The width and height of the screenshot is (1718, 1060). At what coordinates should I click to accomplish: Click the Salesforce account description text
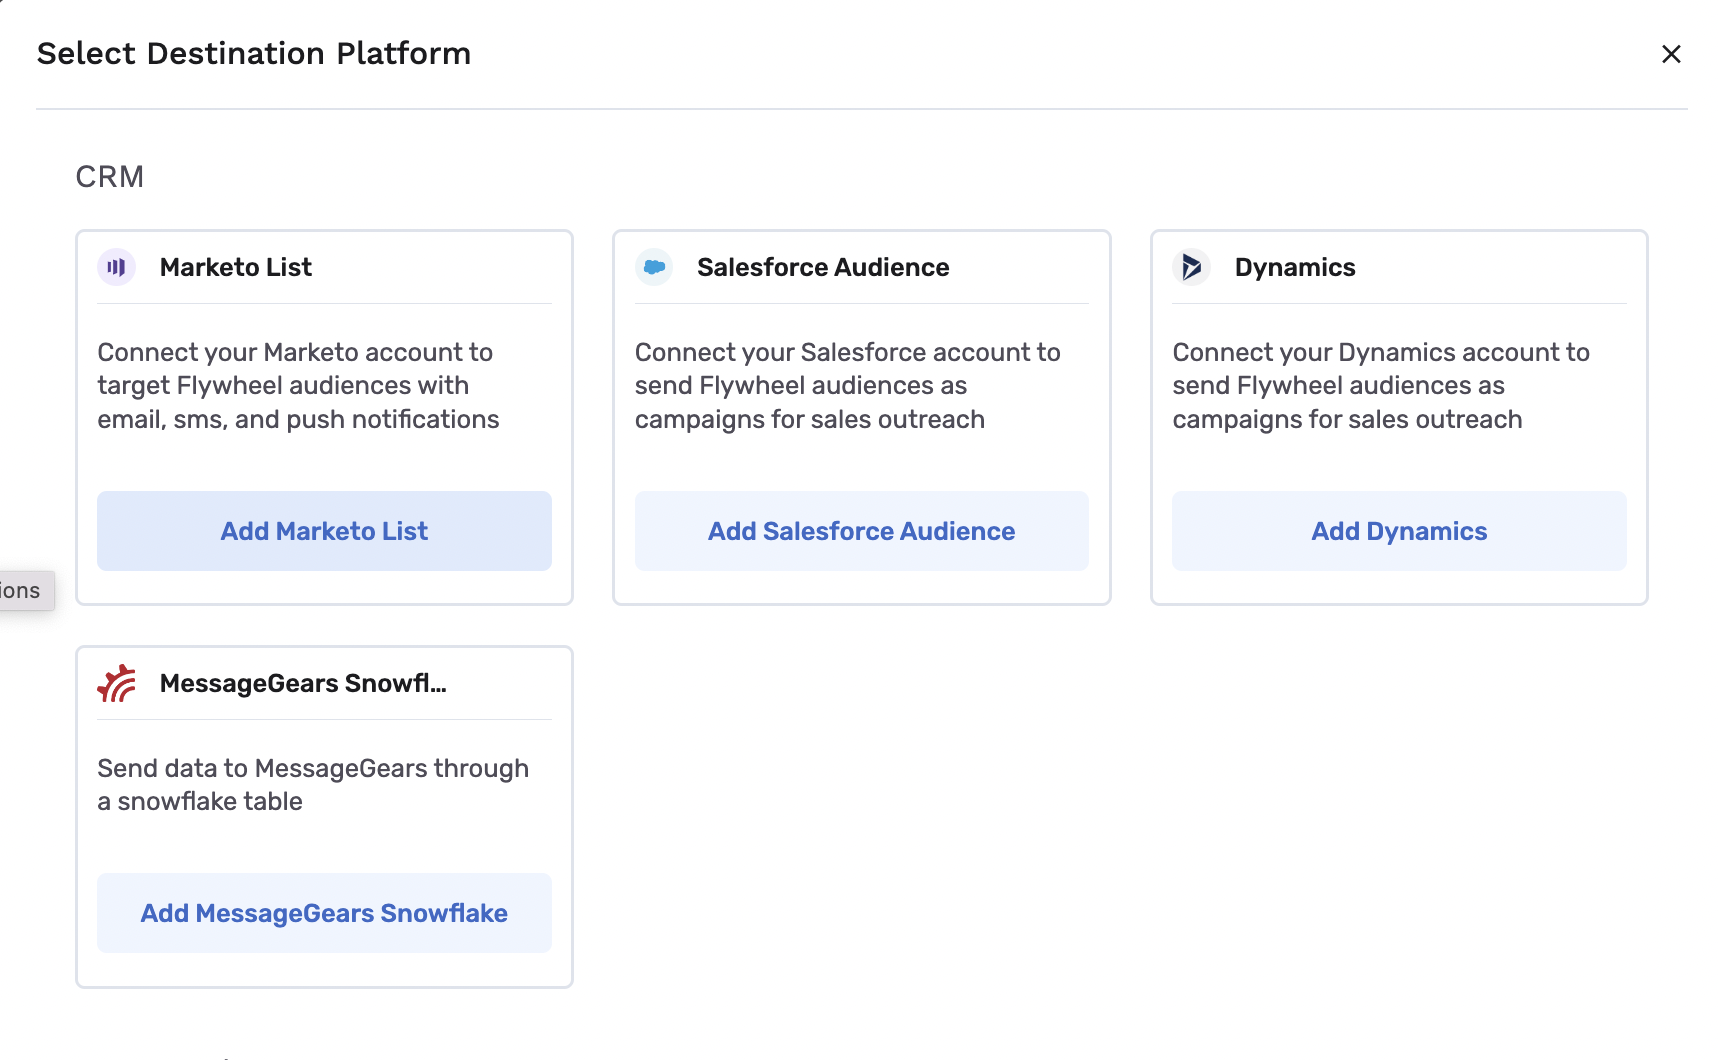tap(847, 386)
